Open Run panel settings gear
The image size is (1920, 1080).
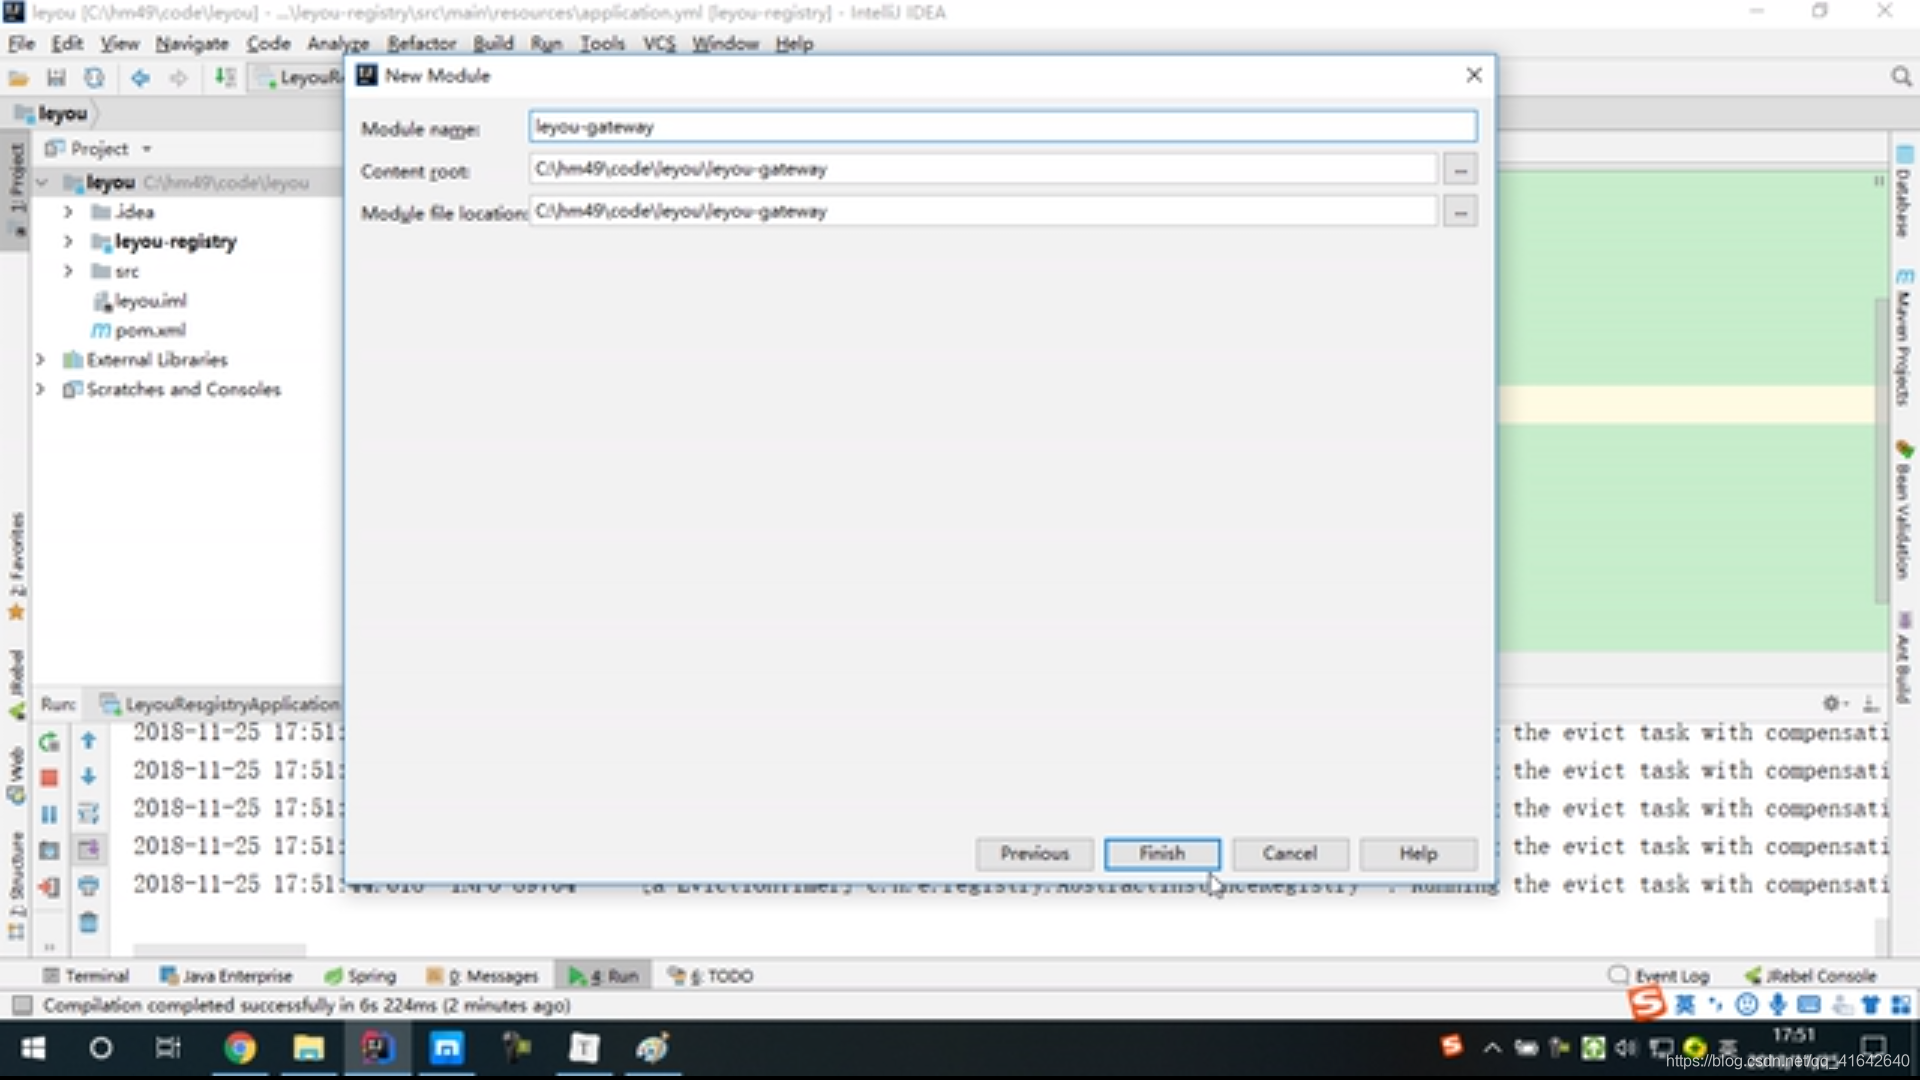[1832, 703]
